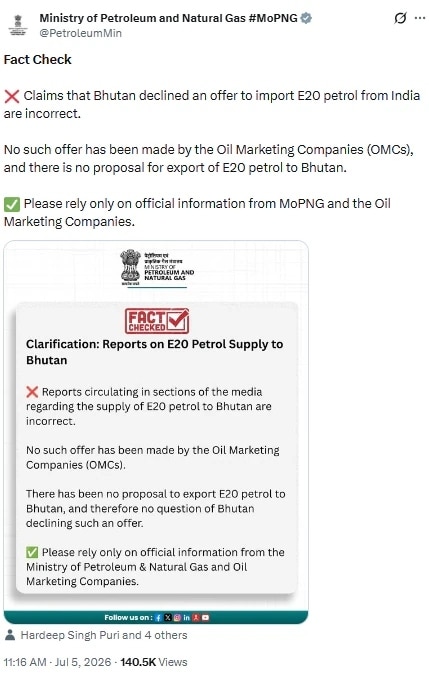This screenshot has width=429, height=679.
Task: Click the Fact Checked red stamp graphic
Action: 157,321
